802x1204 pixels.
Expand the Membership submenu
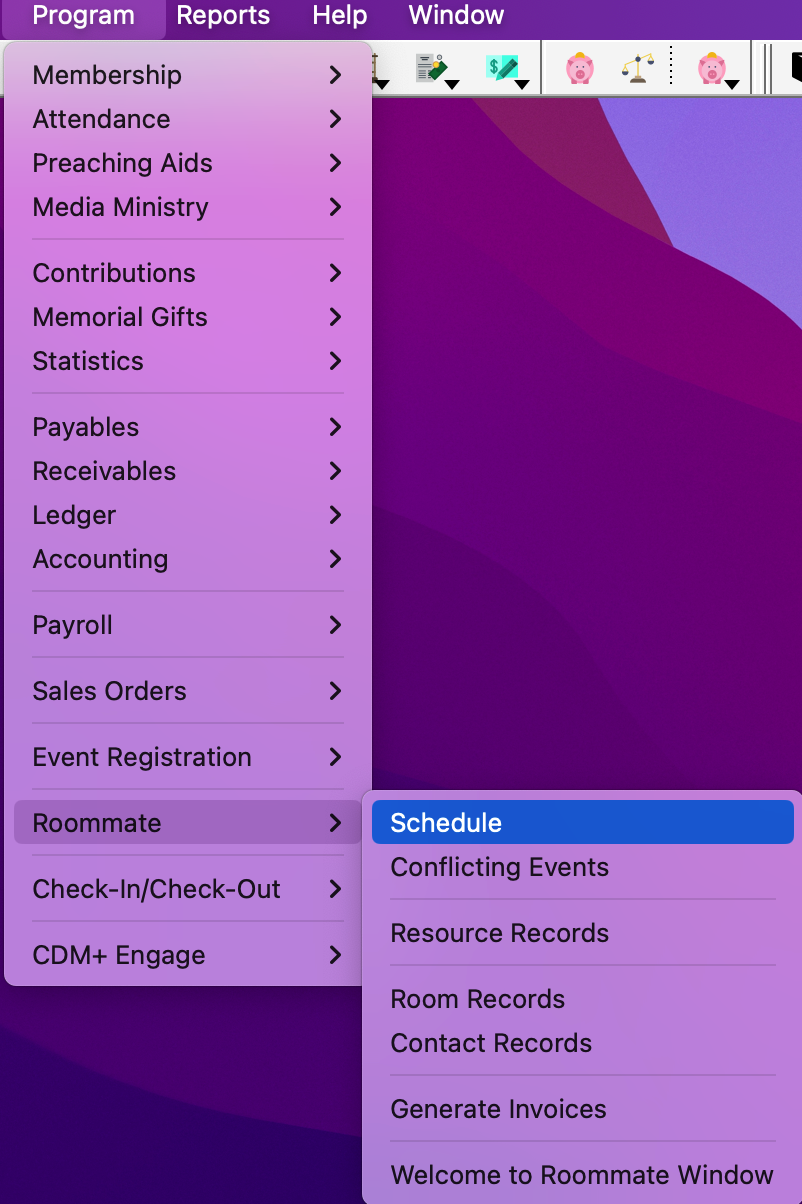point(187,75)
